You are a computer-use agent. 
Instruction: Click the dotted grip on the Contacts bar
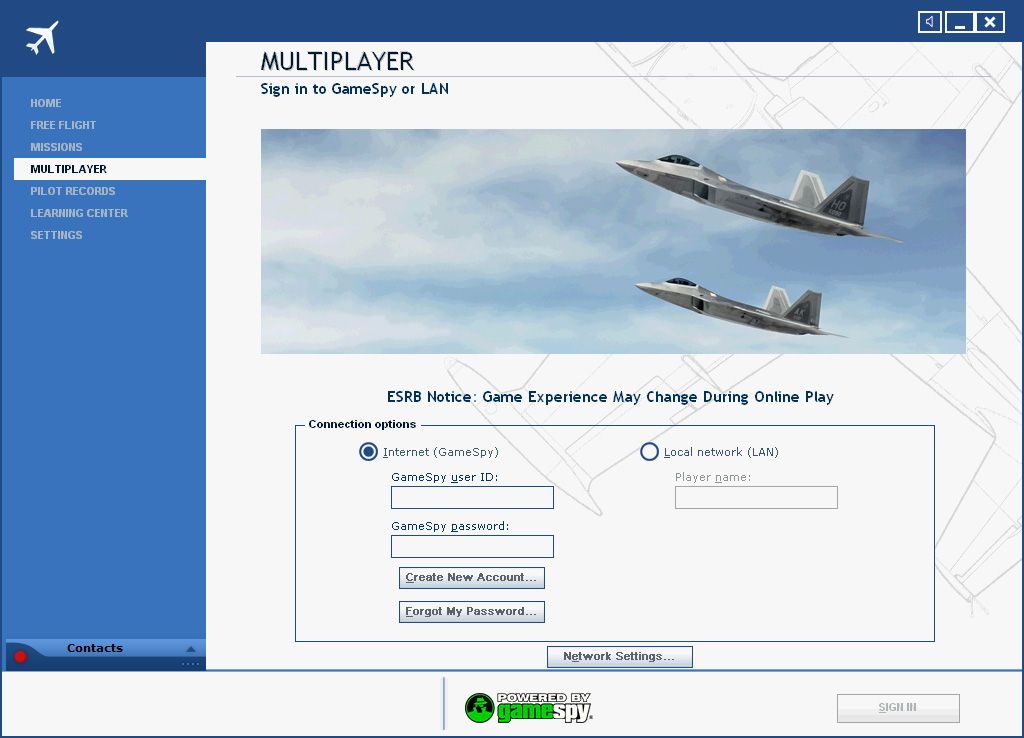(190, 663)
